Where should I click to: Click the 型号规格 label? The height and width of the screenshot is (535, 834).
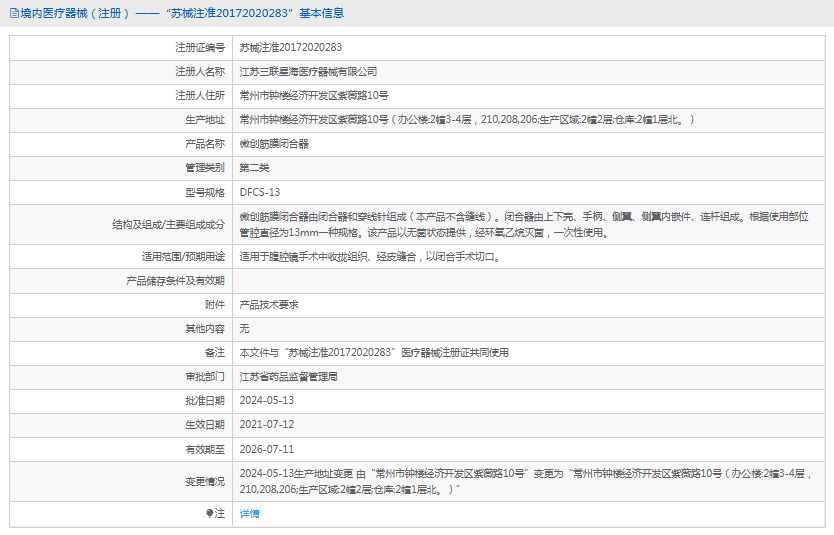tap(205, 193)
